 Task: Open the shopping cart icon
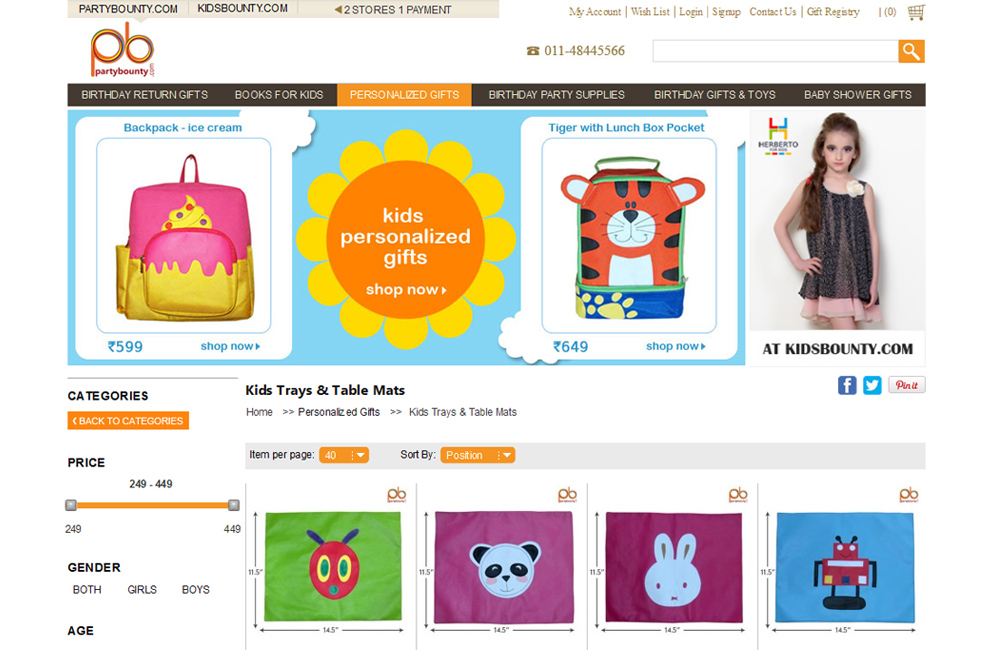[916, 12]
